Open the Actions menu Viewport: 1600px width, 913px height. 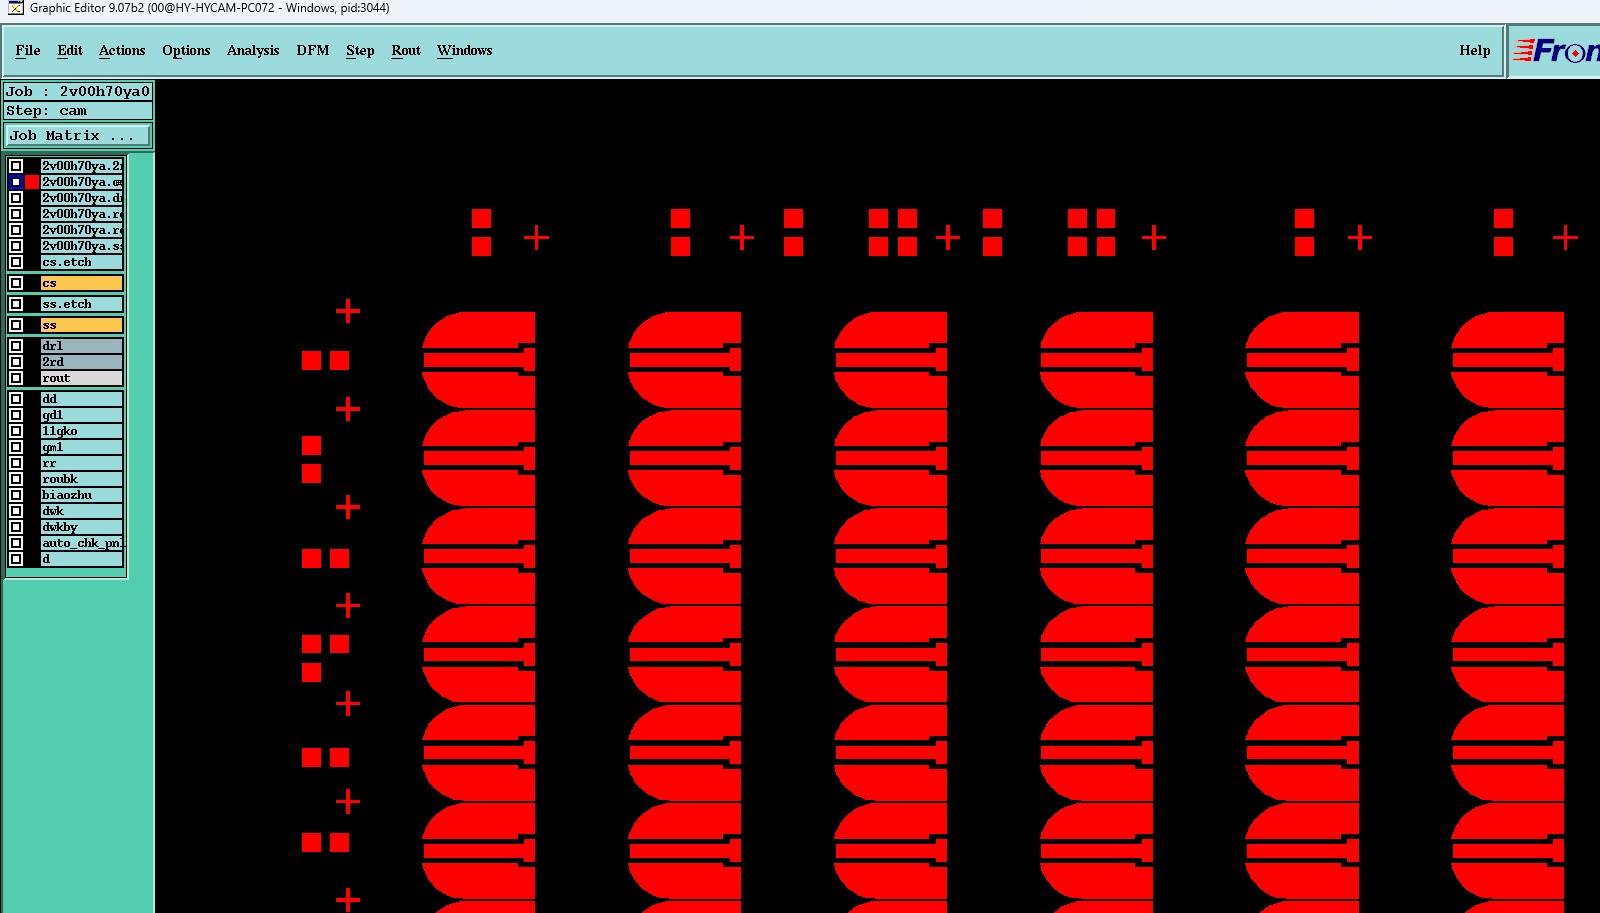click(x=122, y=50)
